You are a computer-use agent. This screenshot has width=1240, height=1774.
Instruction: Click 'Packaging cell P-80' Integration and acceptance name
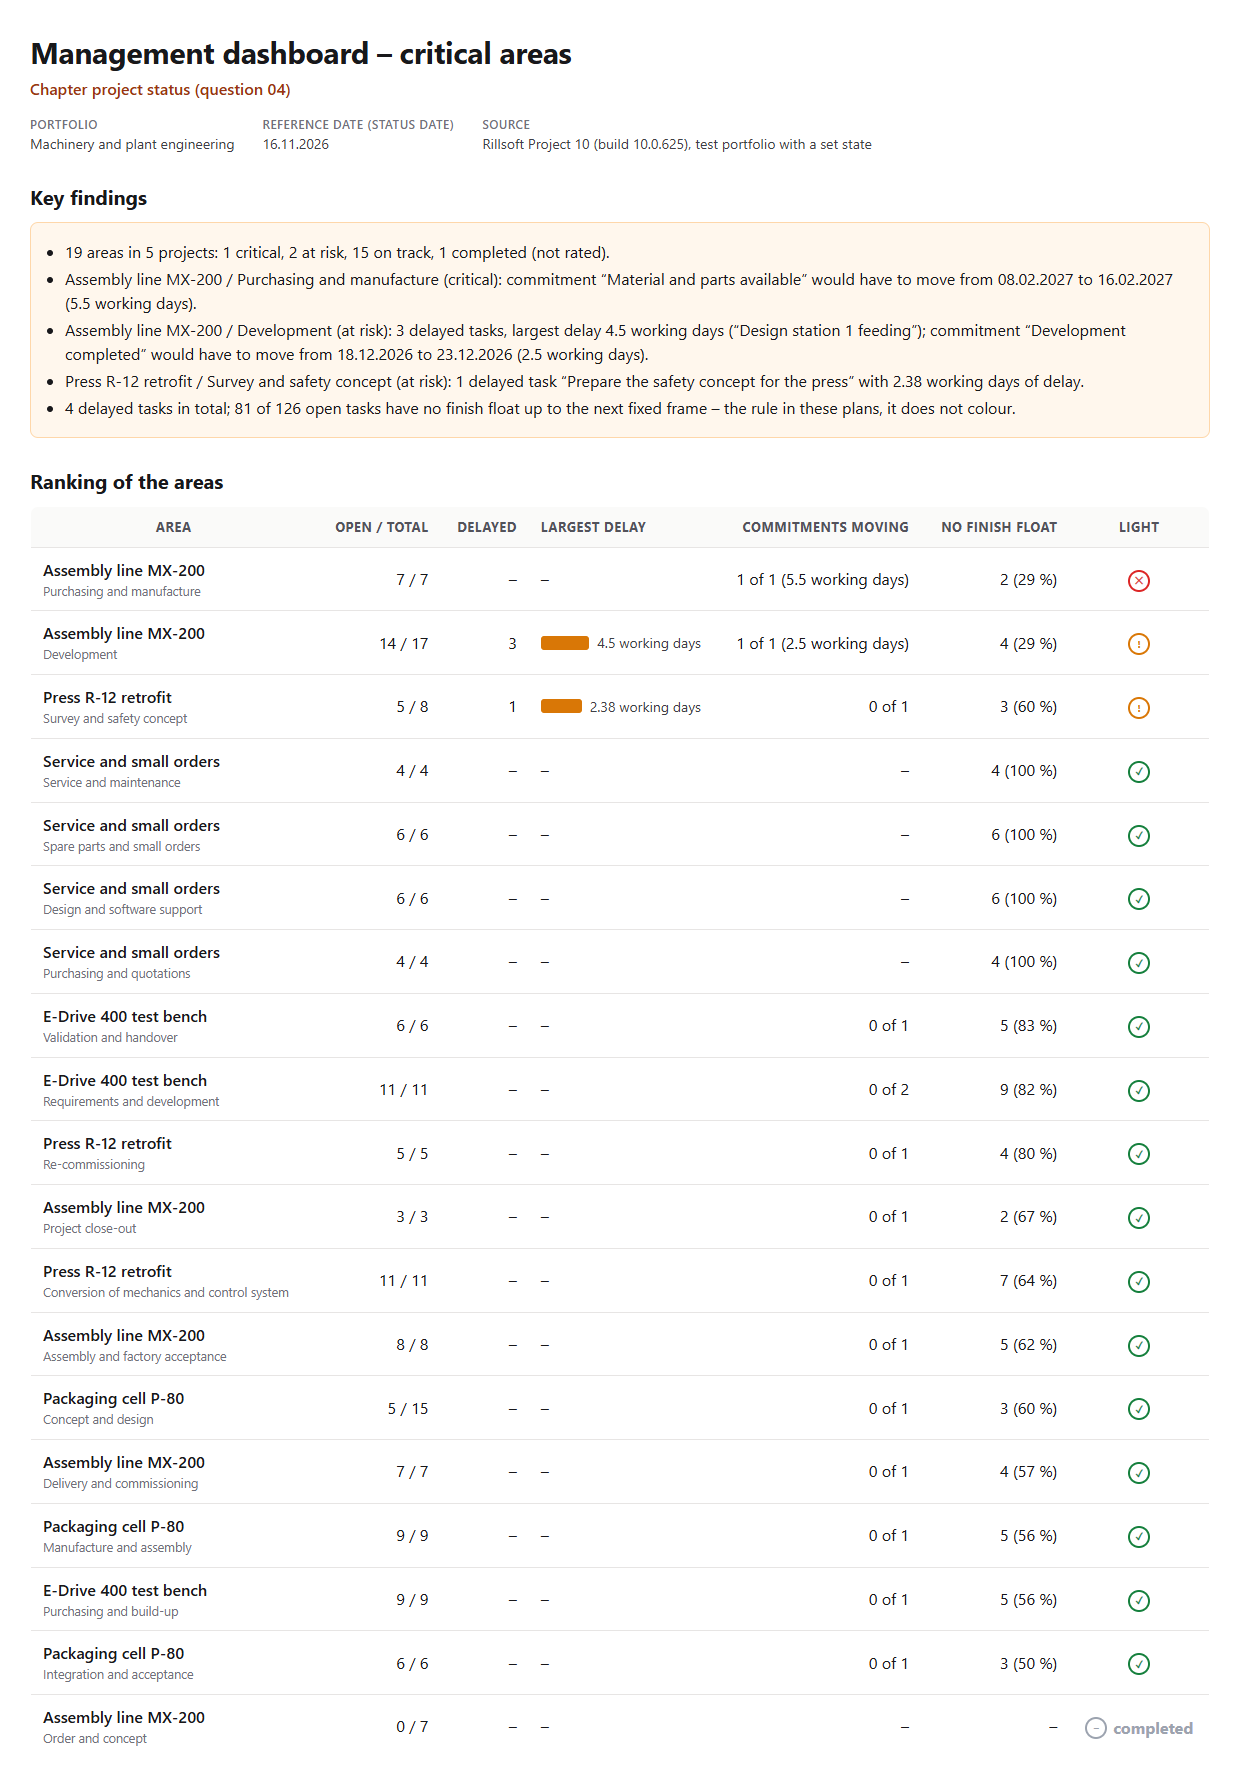113,1654
